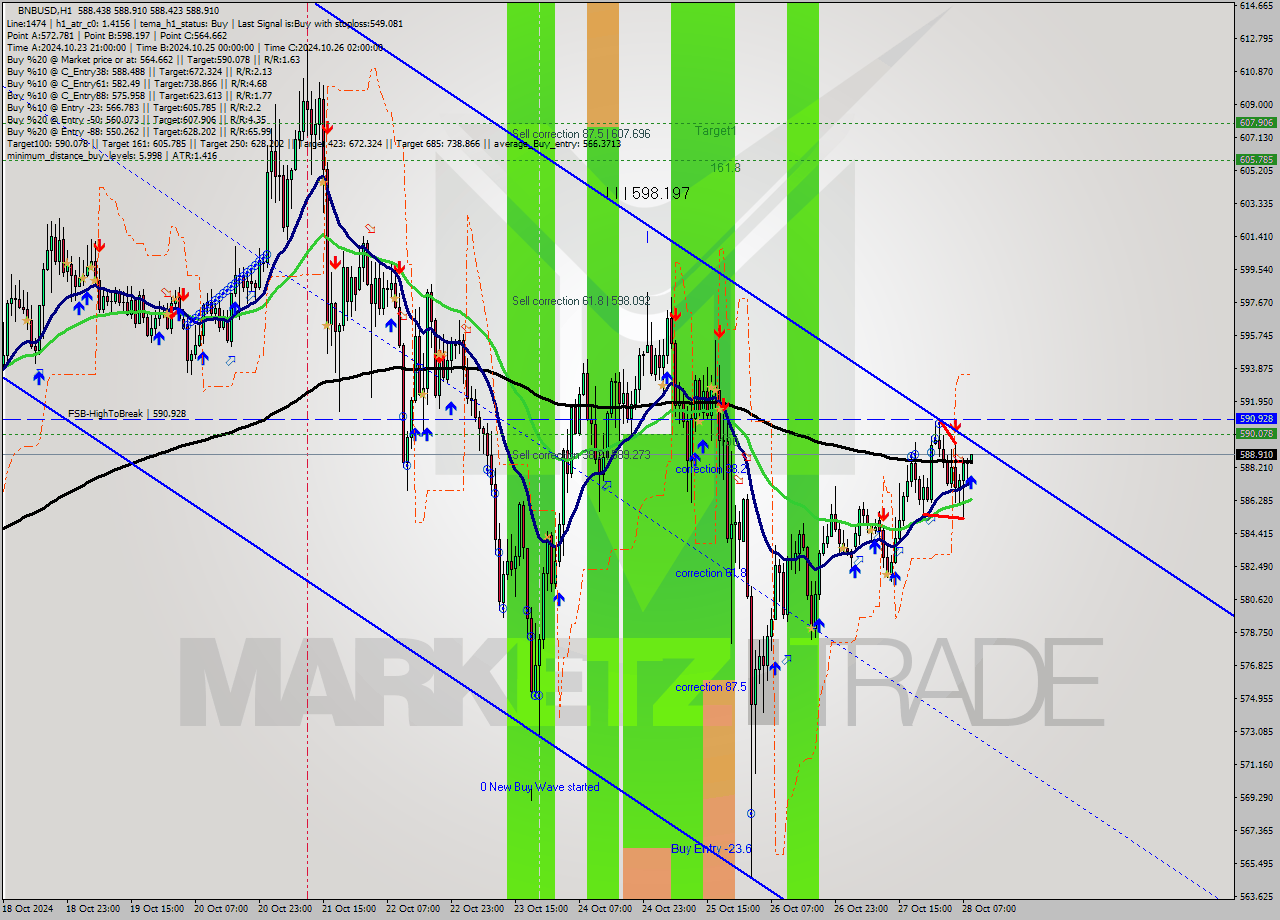
Task: Select the 'Sell correction 87.5 | 607.696' label
Action: [x=581, y=134]
